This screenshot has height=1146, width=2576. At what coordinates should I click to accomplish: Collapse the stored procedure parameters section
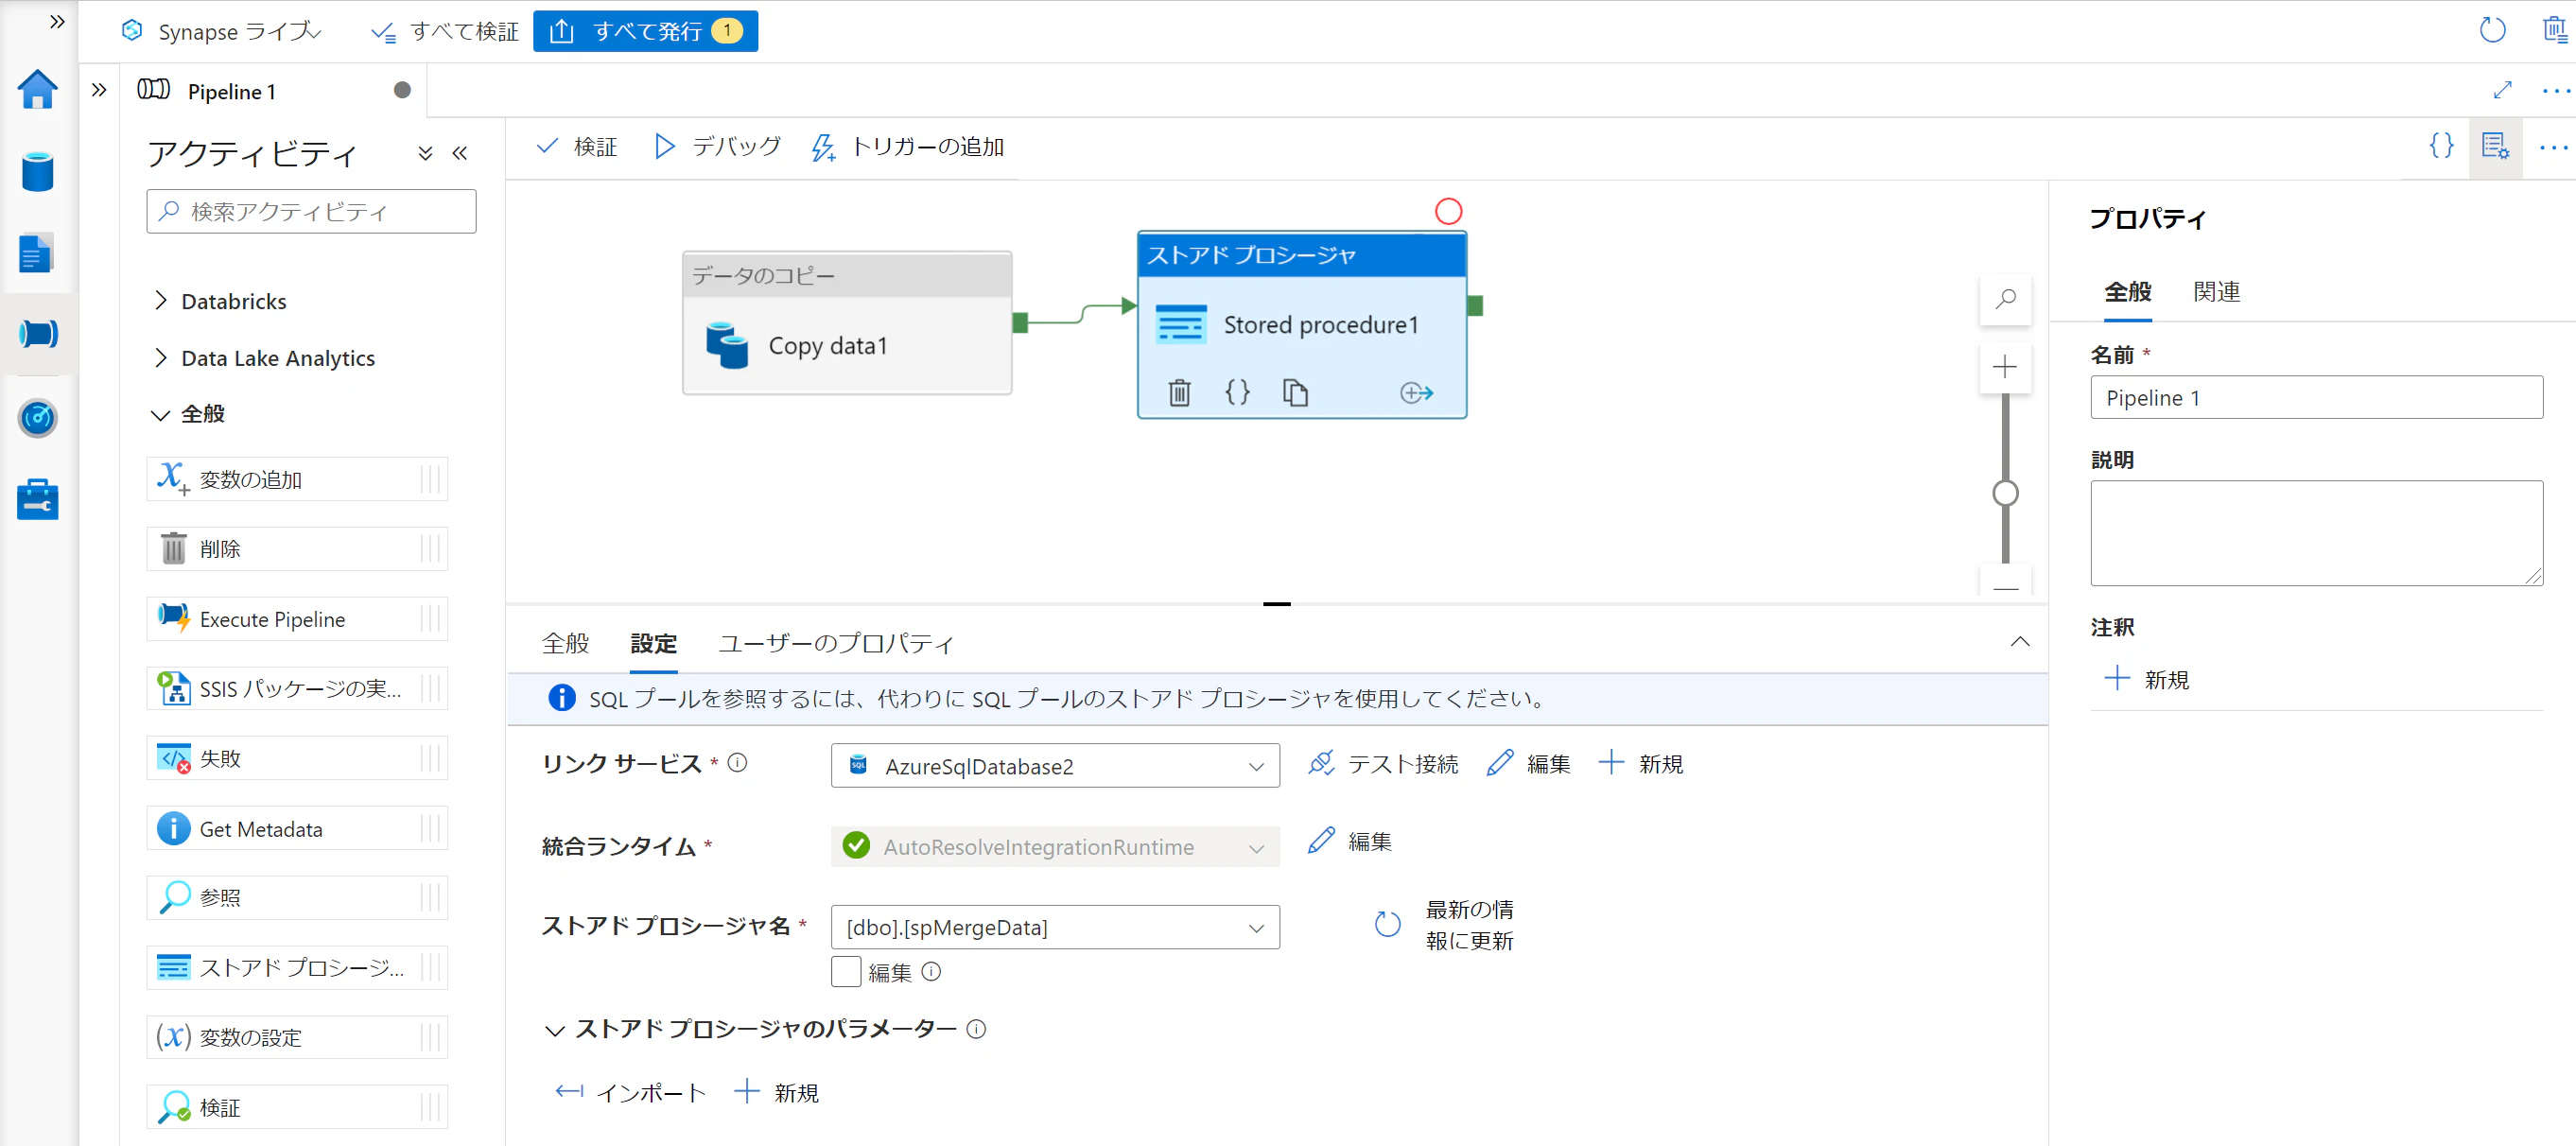point(554,1030)
